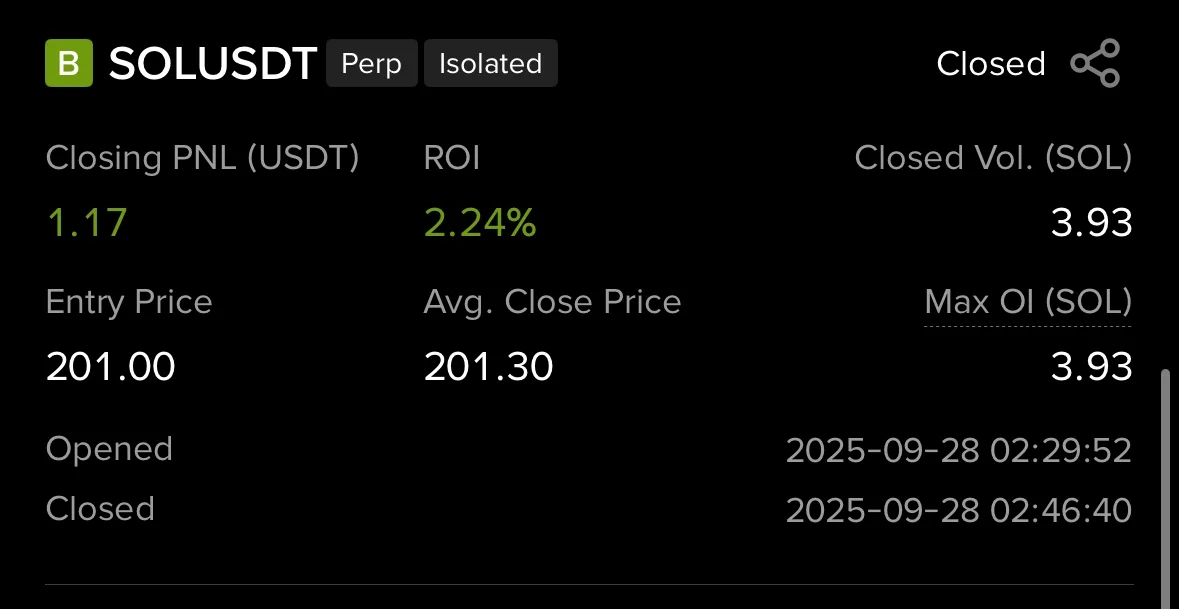1179x609 pixels.
Task: Open the SOLUSDT trading pair
Action: (x=212, y=64)
